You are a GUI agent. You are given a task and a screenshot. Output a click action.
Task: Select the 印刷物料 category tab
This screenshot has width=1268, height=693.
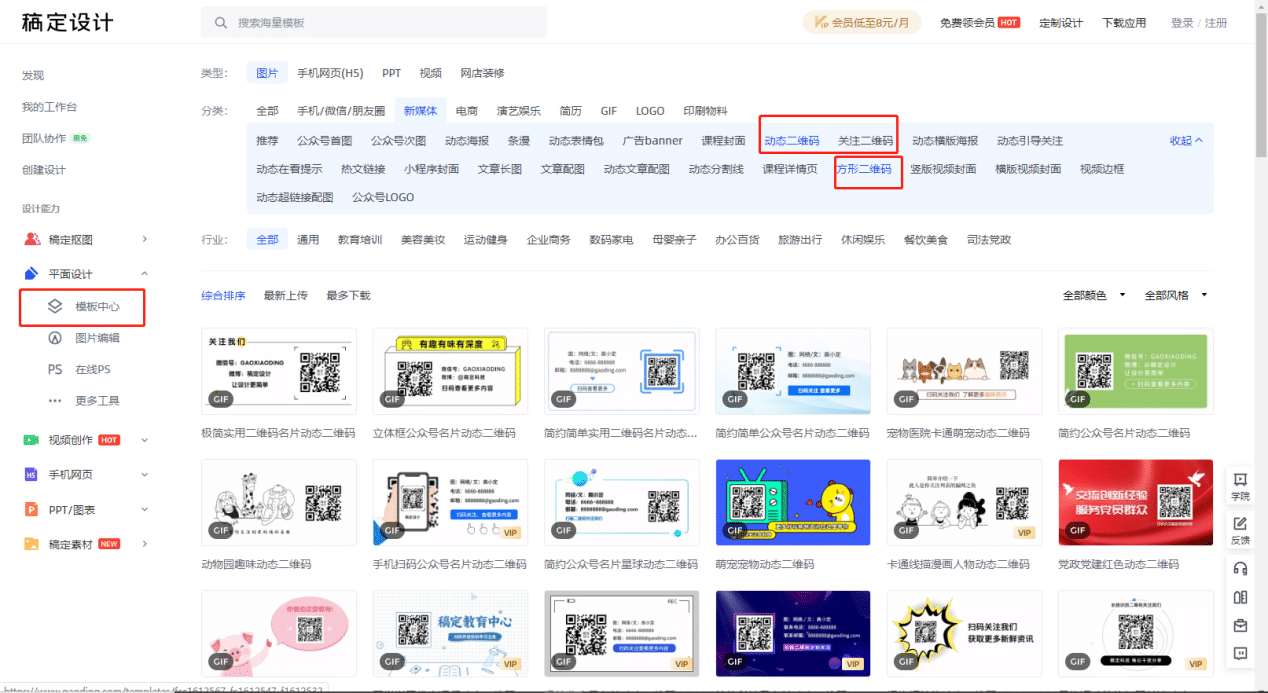(x=705, y=110)
